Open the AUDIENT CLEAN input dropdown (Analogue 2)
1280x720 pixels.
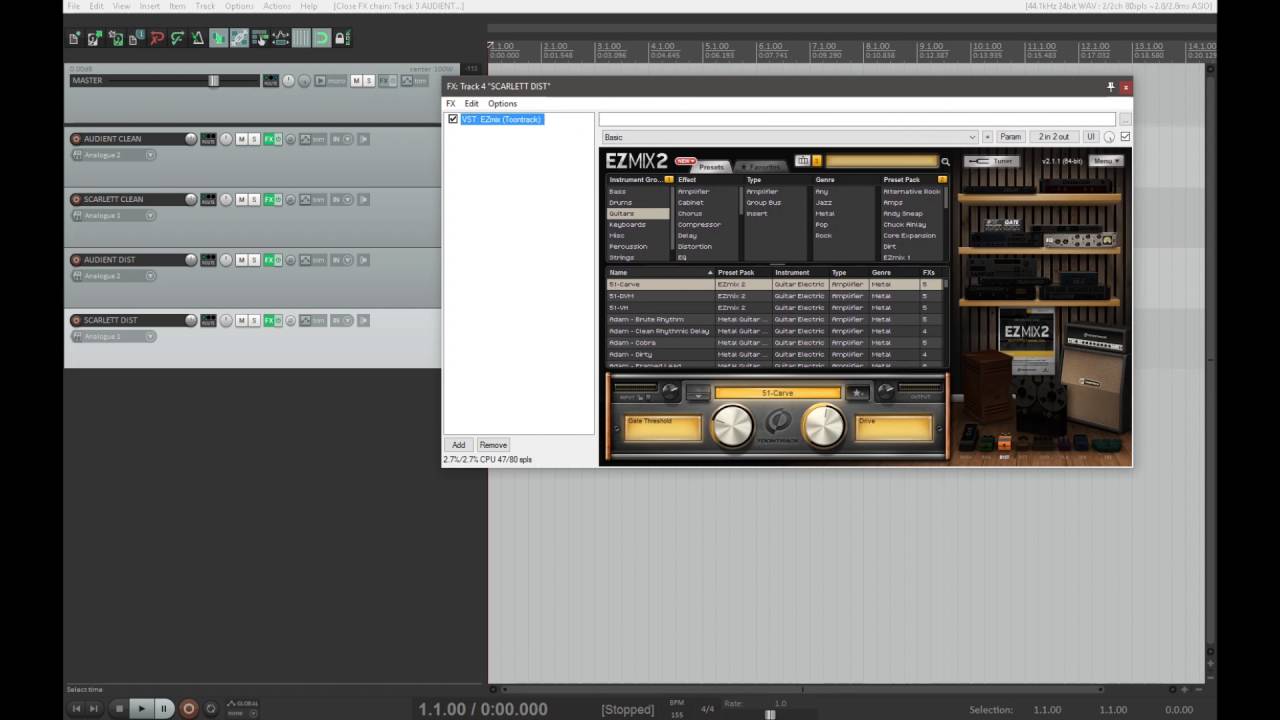click(x=113, y=155)
